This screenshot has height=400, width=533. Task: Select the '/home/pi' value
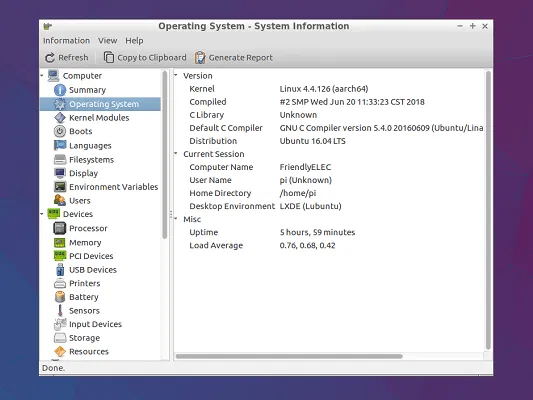pyautogui.click(x=298, y=193)
